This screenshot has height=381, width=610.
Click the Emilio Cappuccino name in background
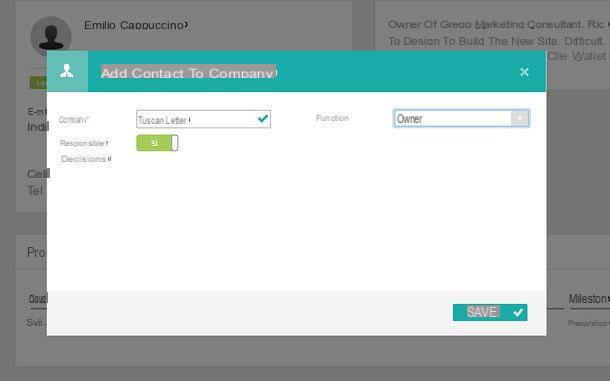point(135,25)
